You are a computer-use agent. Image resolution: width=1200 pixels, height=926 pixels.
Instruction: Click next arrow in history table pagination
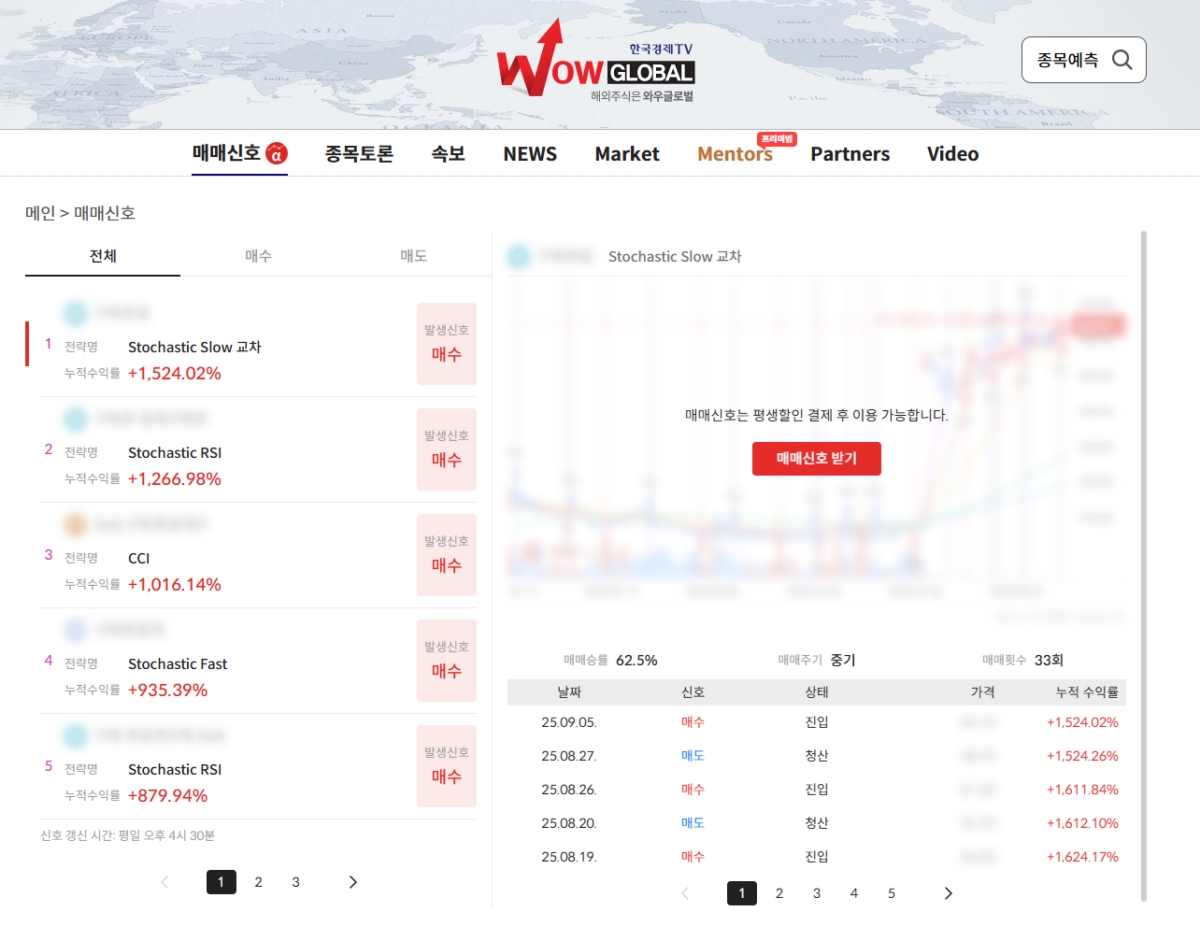[948, 894]
